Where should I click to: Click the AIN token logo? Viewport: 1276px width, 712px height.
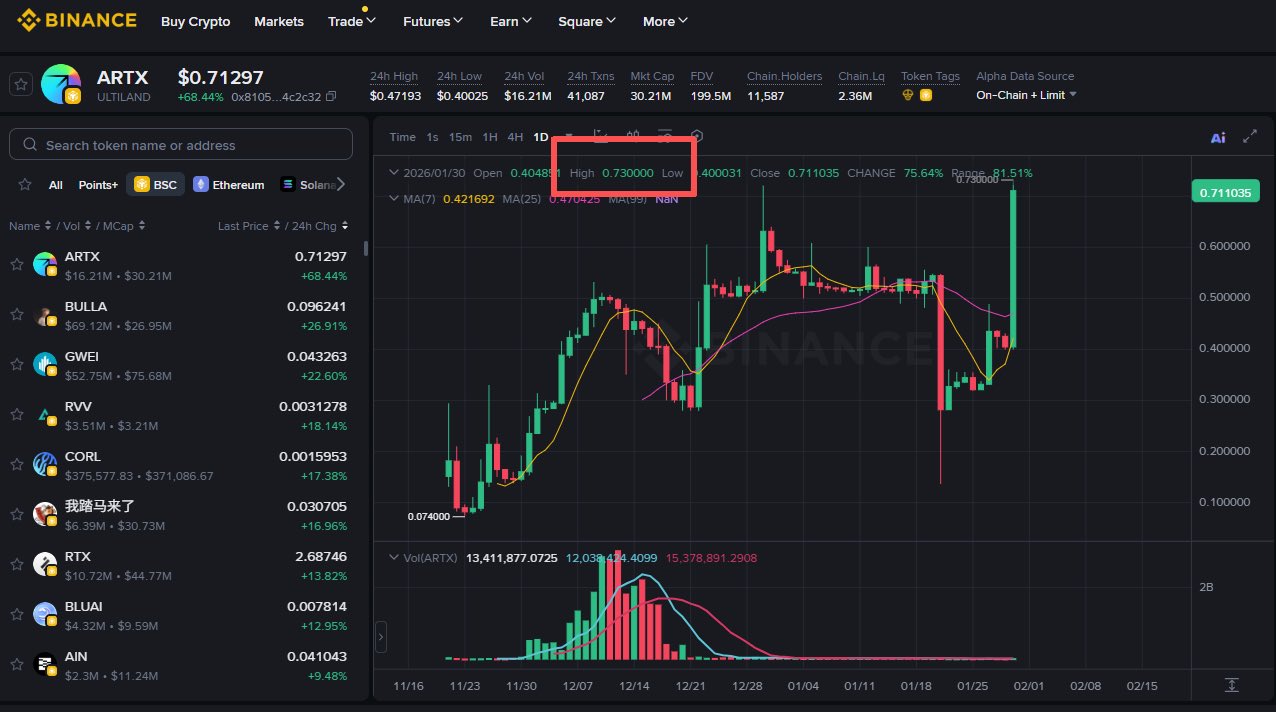45,666
